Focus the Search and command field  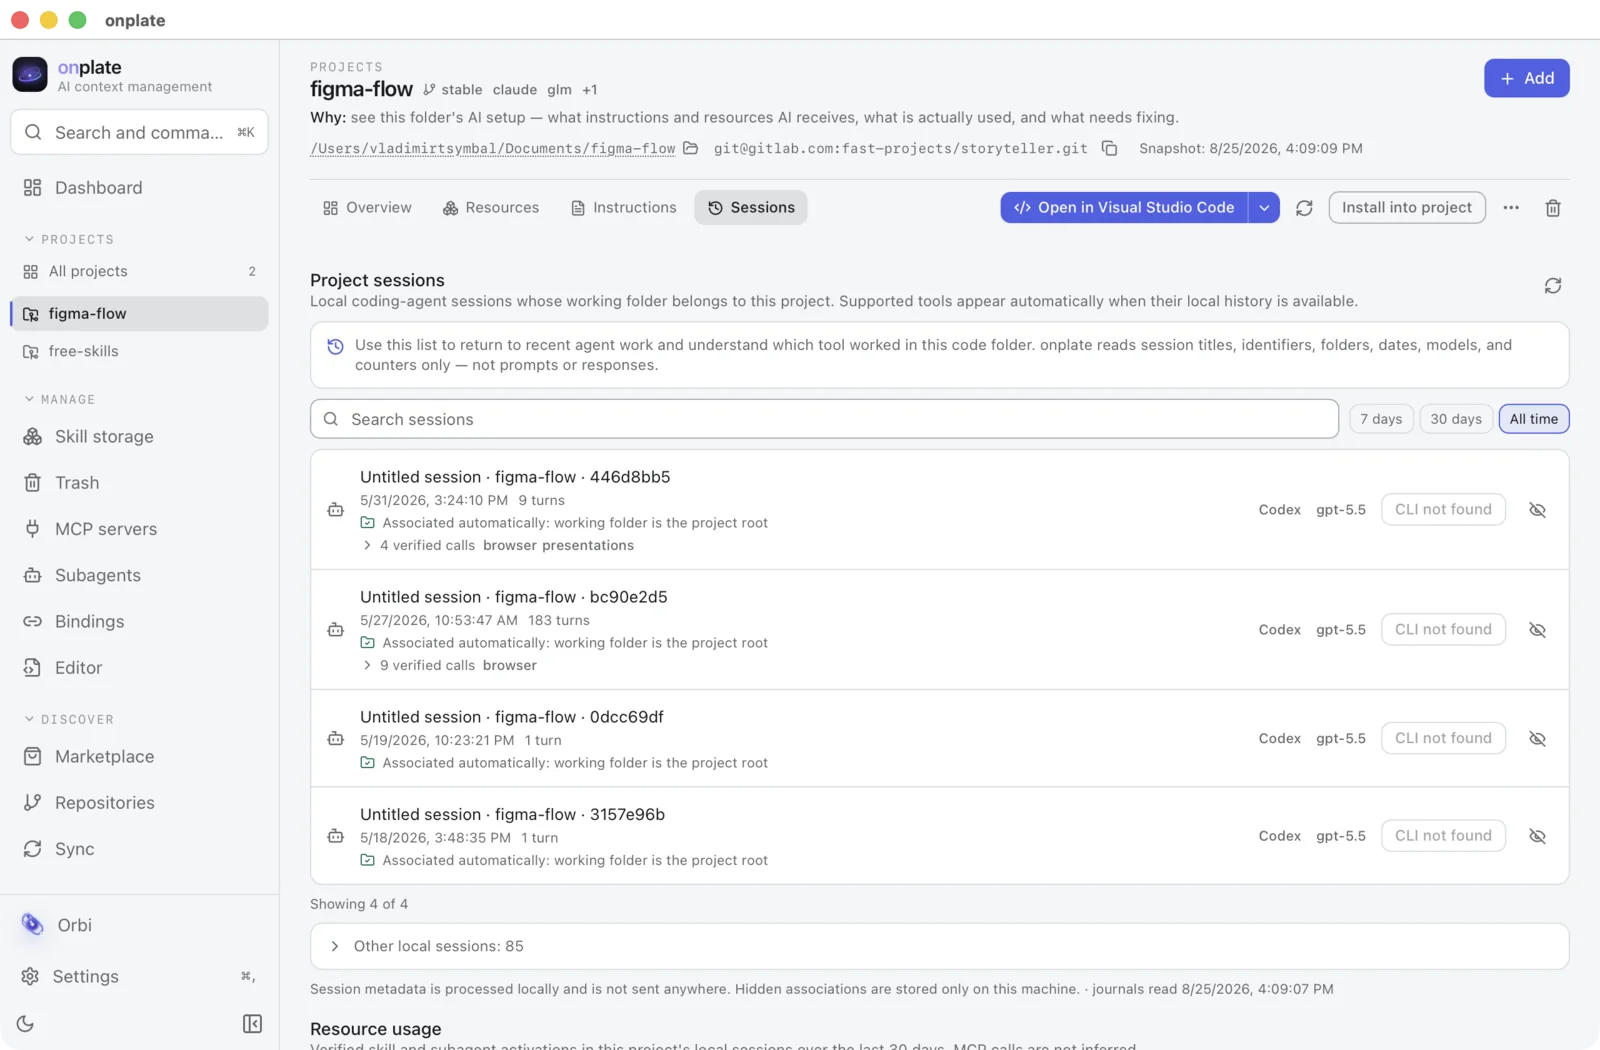coord(139,132)
